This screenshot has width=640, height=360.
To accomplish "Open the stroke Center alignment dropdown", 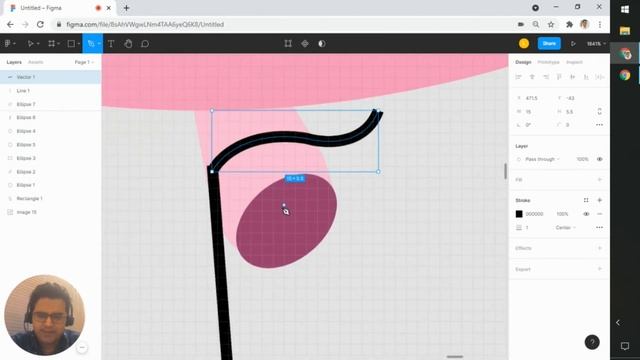I will coord(566,227).
